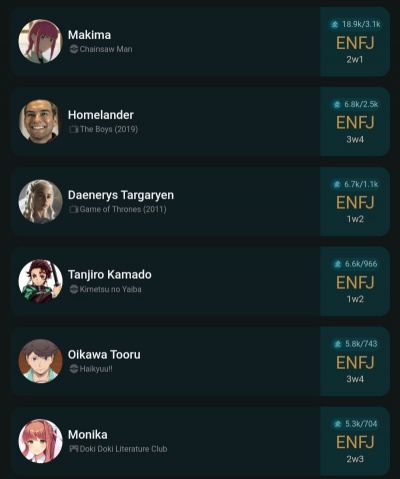Click the anime icon beside Haikyuu!!
Viewport: 400px width, 479px height.
tap(74, 369)
